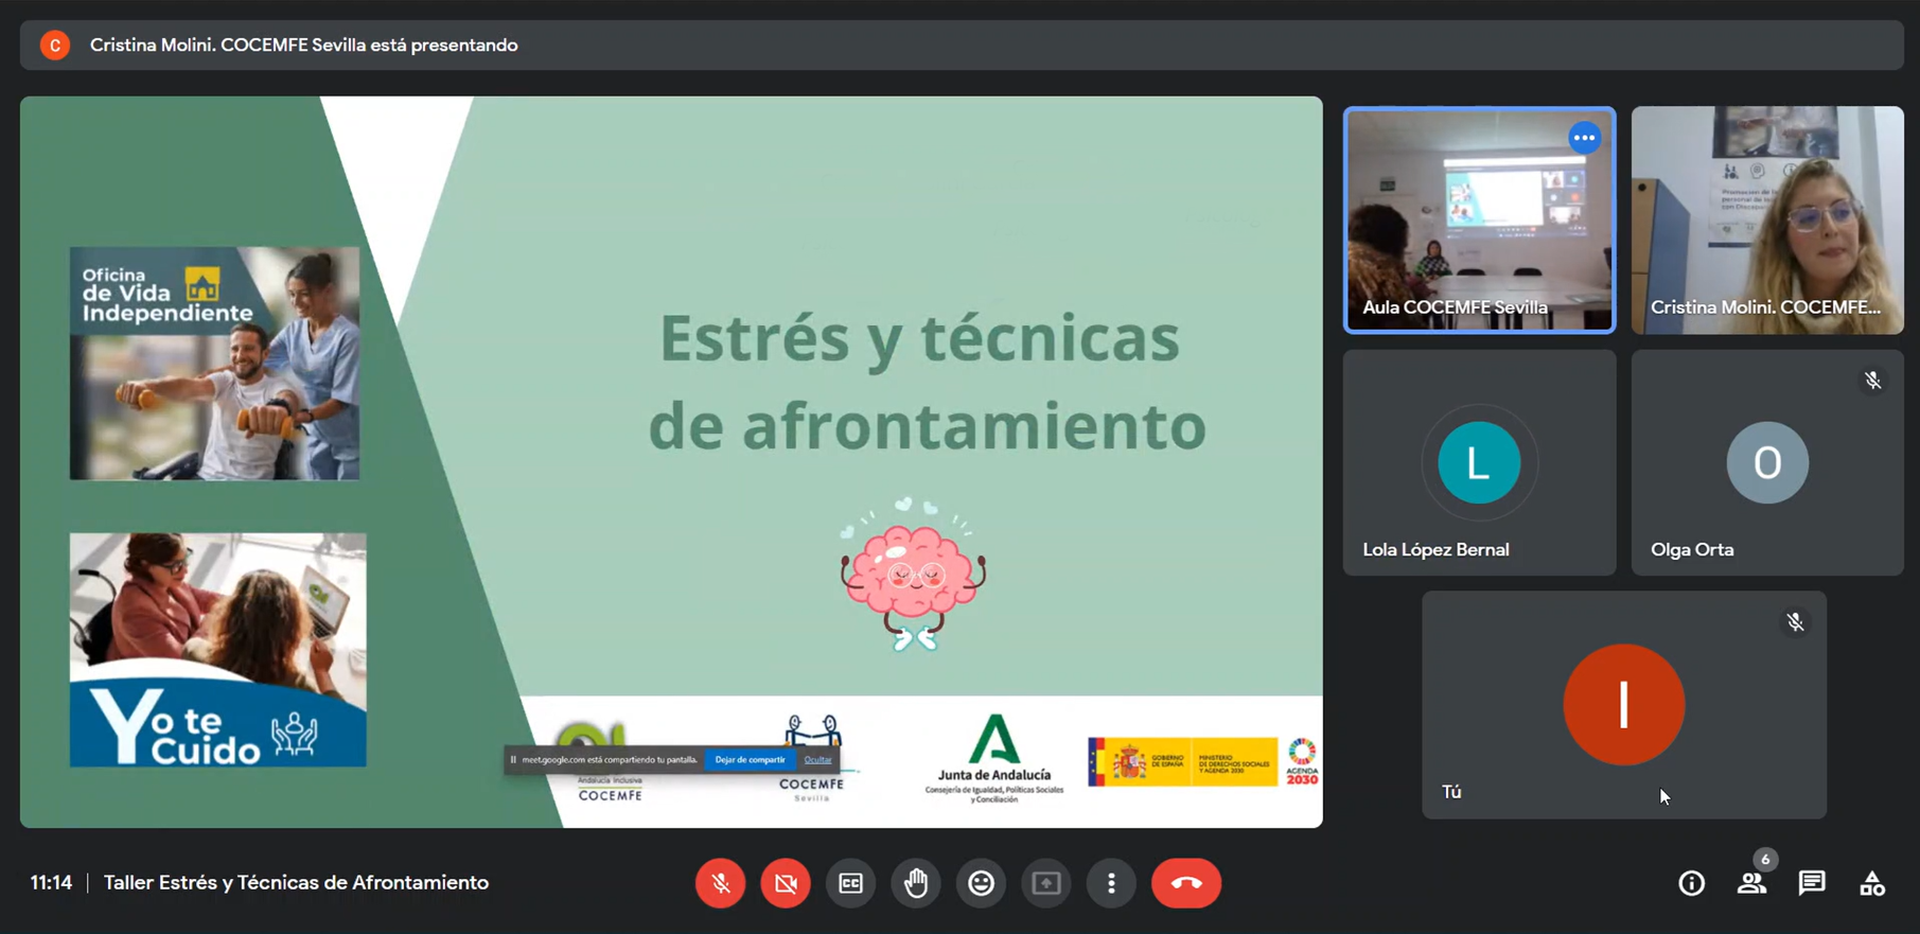1920x934 pixels.
Task: Click the pink brain illustration on the slide
Action: click(x=913, y=574)
